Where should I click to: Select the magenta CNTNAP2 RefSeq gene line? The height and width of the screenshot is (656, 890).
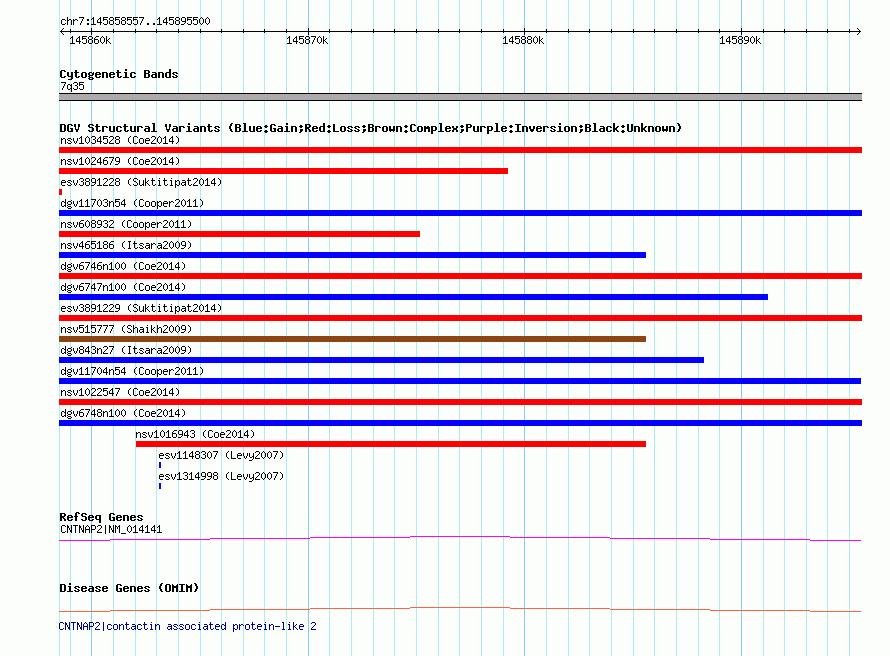[x=460, y=539]
